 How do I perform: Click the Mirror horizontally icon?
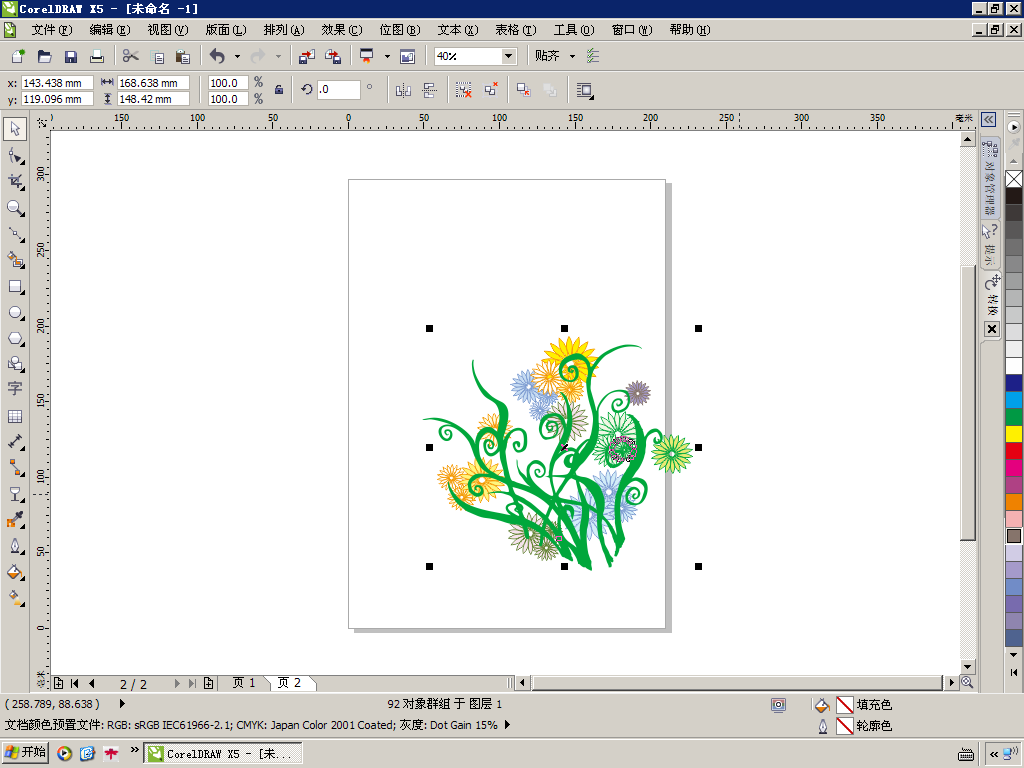403,90
